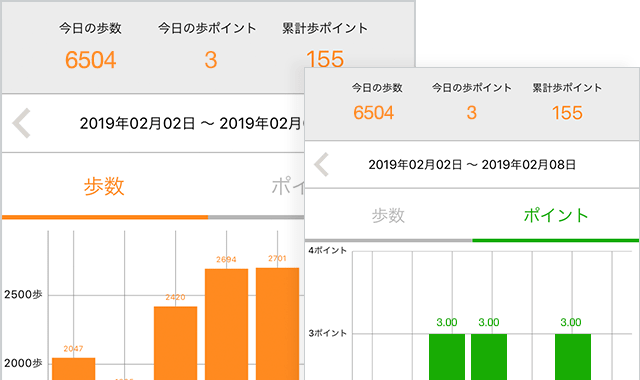Click today's points 3 in back screen
640x380 pixels.
point(211,60)
